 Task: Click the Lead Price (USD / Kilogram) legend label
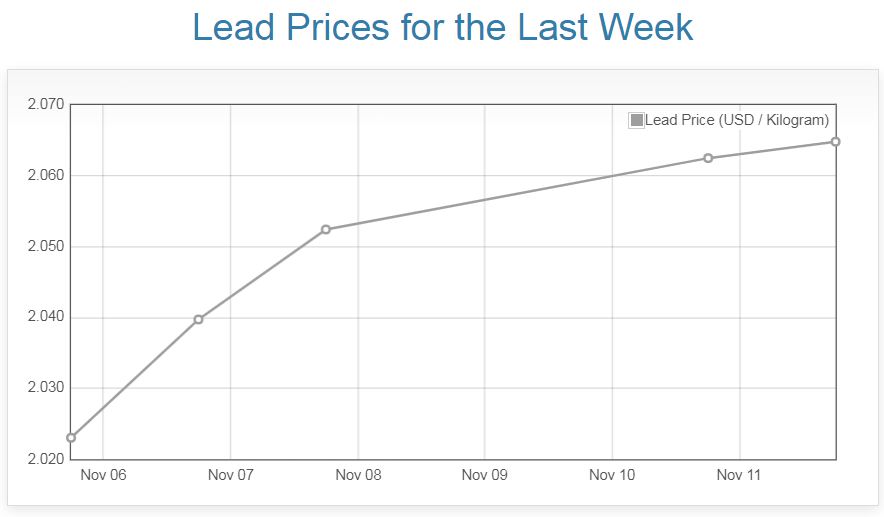tap(737, 120)
